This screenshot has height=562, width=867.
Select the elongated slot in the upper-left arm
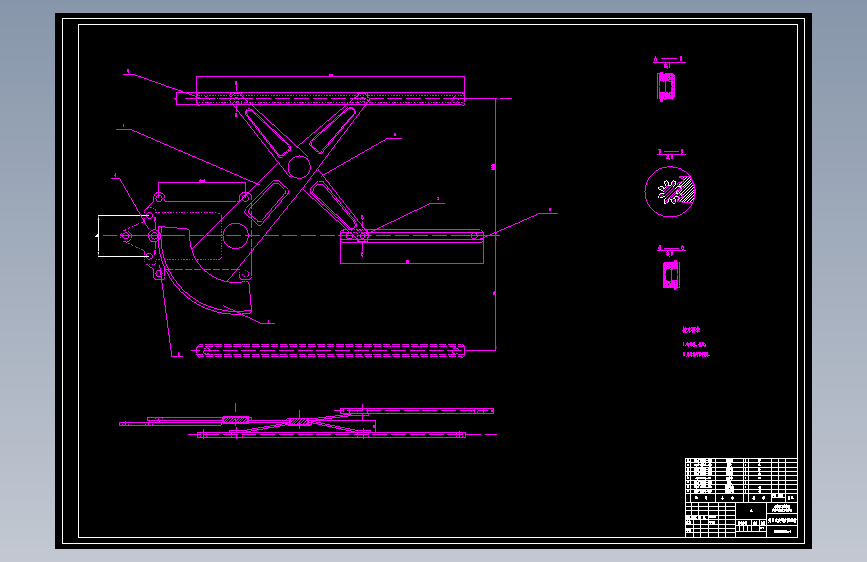click(268, 133)
